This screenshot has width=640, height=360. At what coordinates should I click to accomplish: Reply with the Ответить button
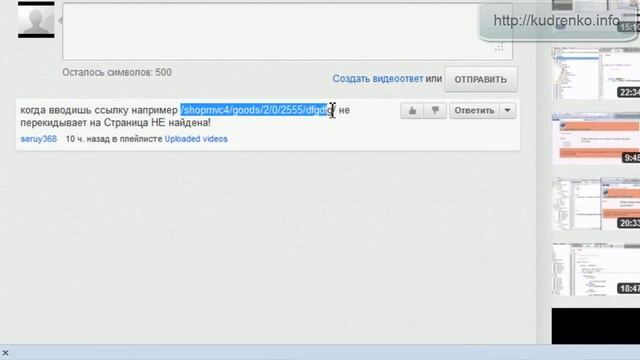474,111
